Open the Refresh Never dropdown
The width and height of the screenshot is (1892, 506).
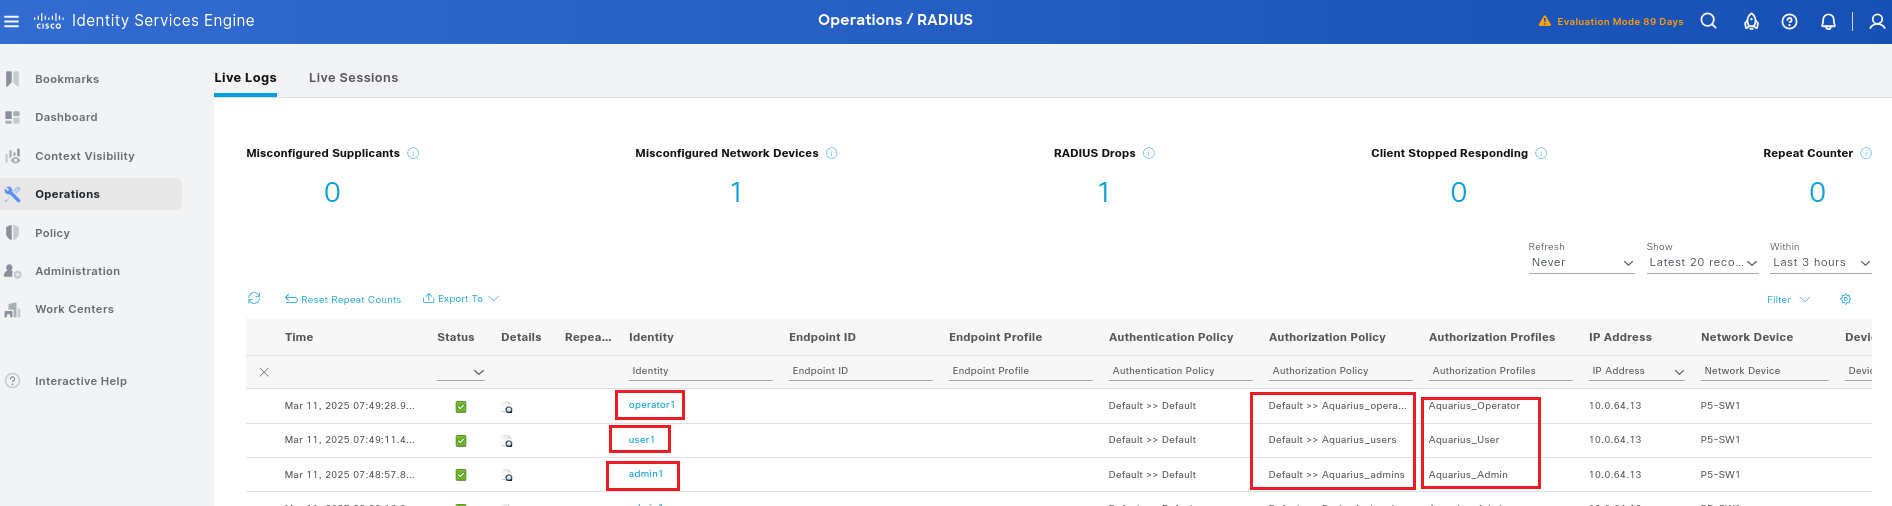pos(1581,263)
